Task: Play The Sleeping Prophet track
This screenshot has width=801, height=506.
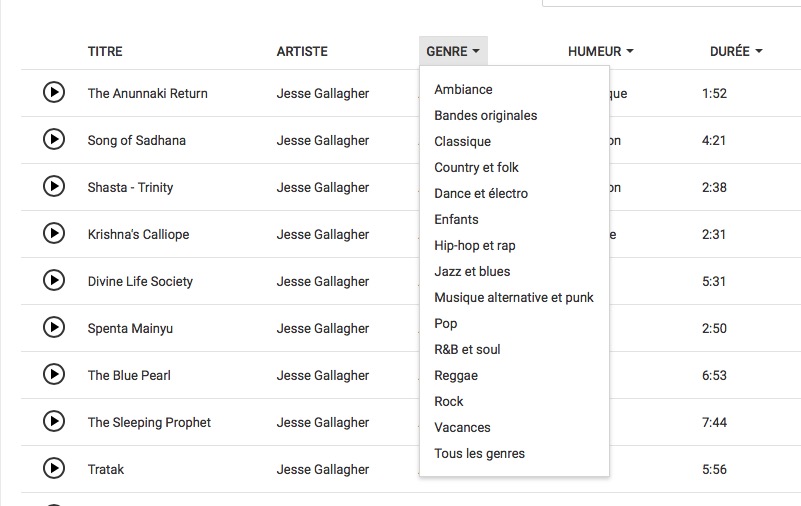Action: point(54,421)
